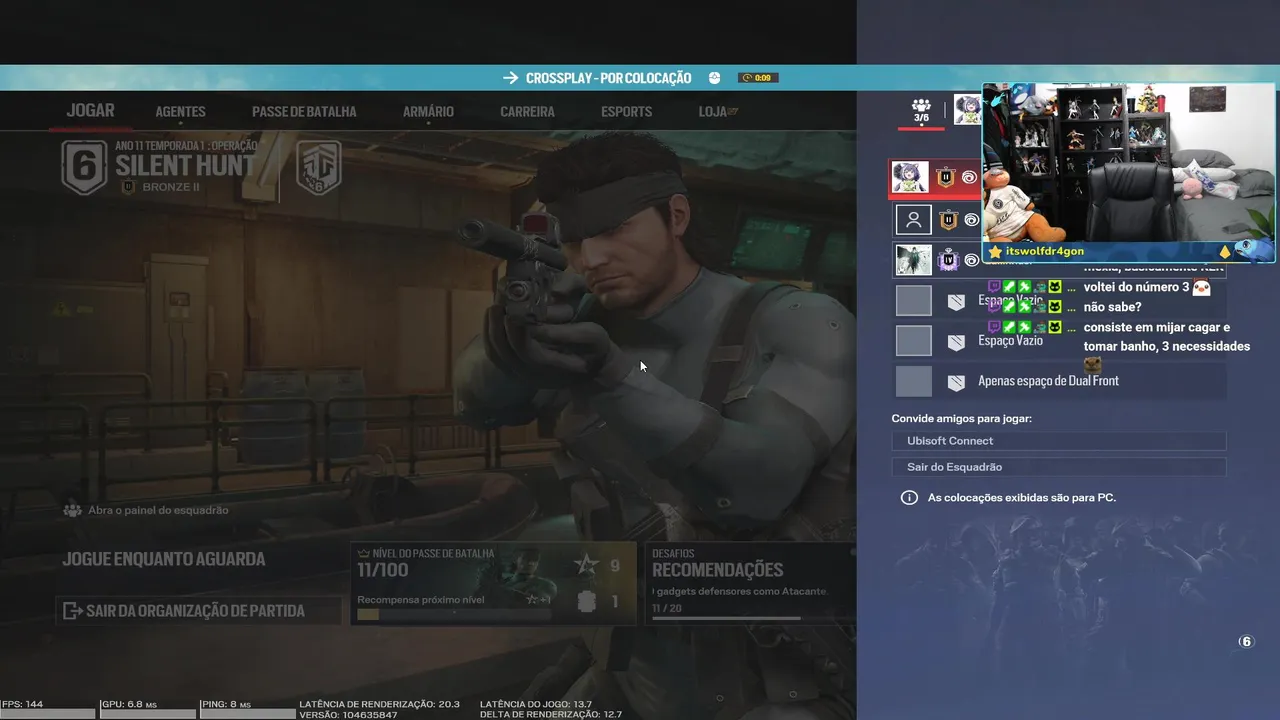The height and width of the screenshot is (720, 1280).
Task: Click the Ubisoft swirl beside the rank IV badge
Action: (x=971, y=260)
